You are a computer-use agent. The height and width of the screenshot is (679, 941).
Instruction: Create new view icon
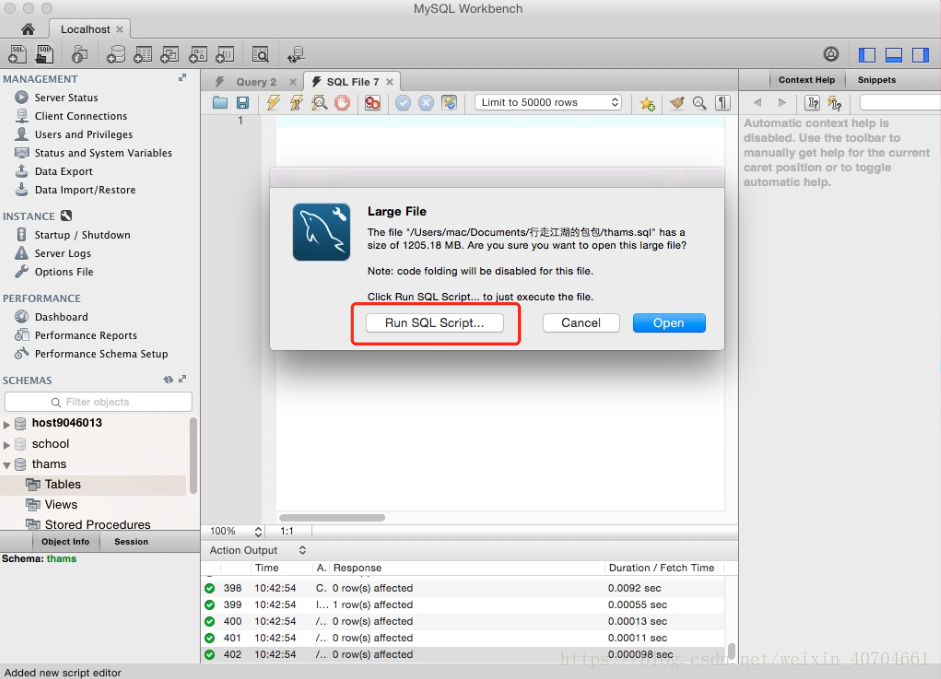170,55
